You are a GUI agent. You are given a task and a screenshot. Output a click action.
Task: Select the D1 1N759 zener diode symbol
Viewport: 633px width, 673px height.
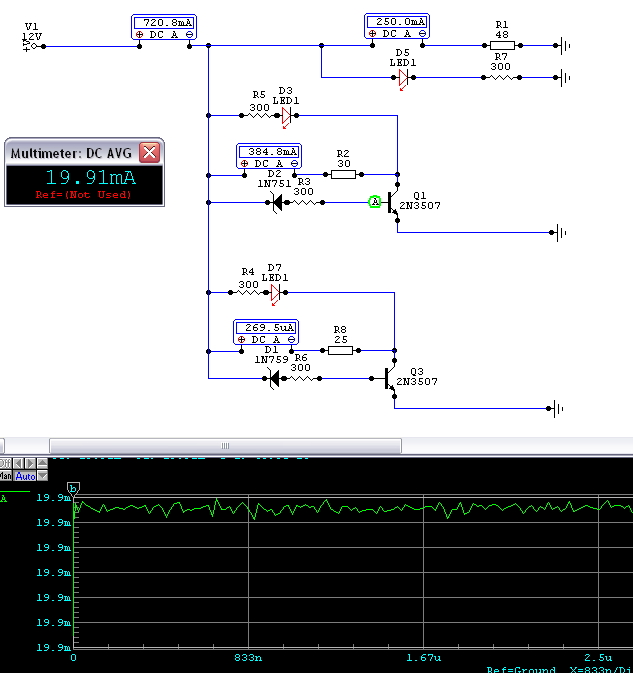pyautogui.click(x=274, y=379)
